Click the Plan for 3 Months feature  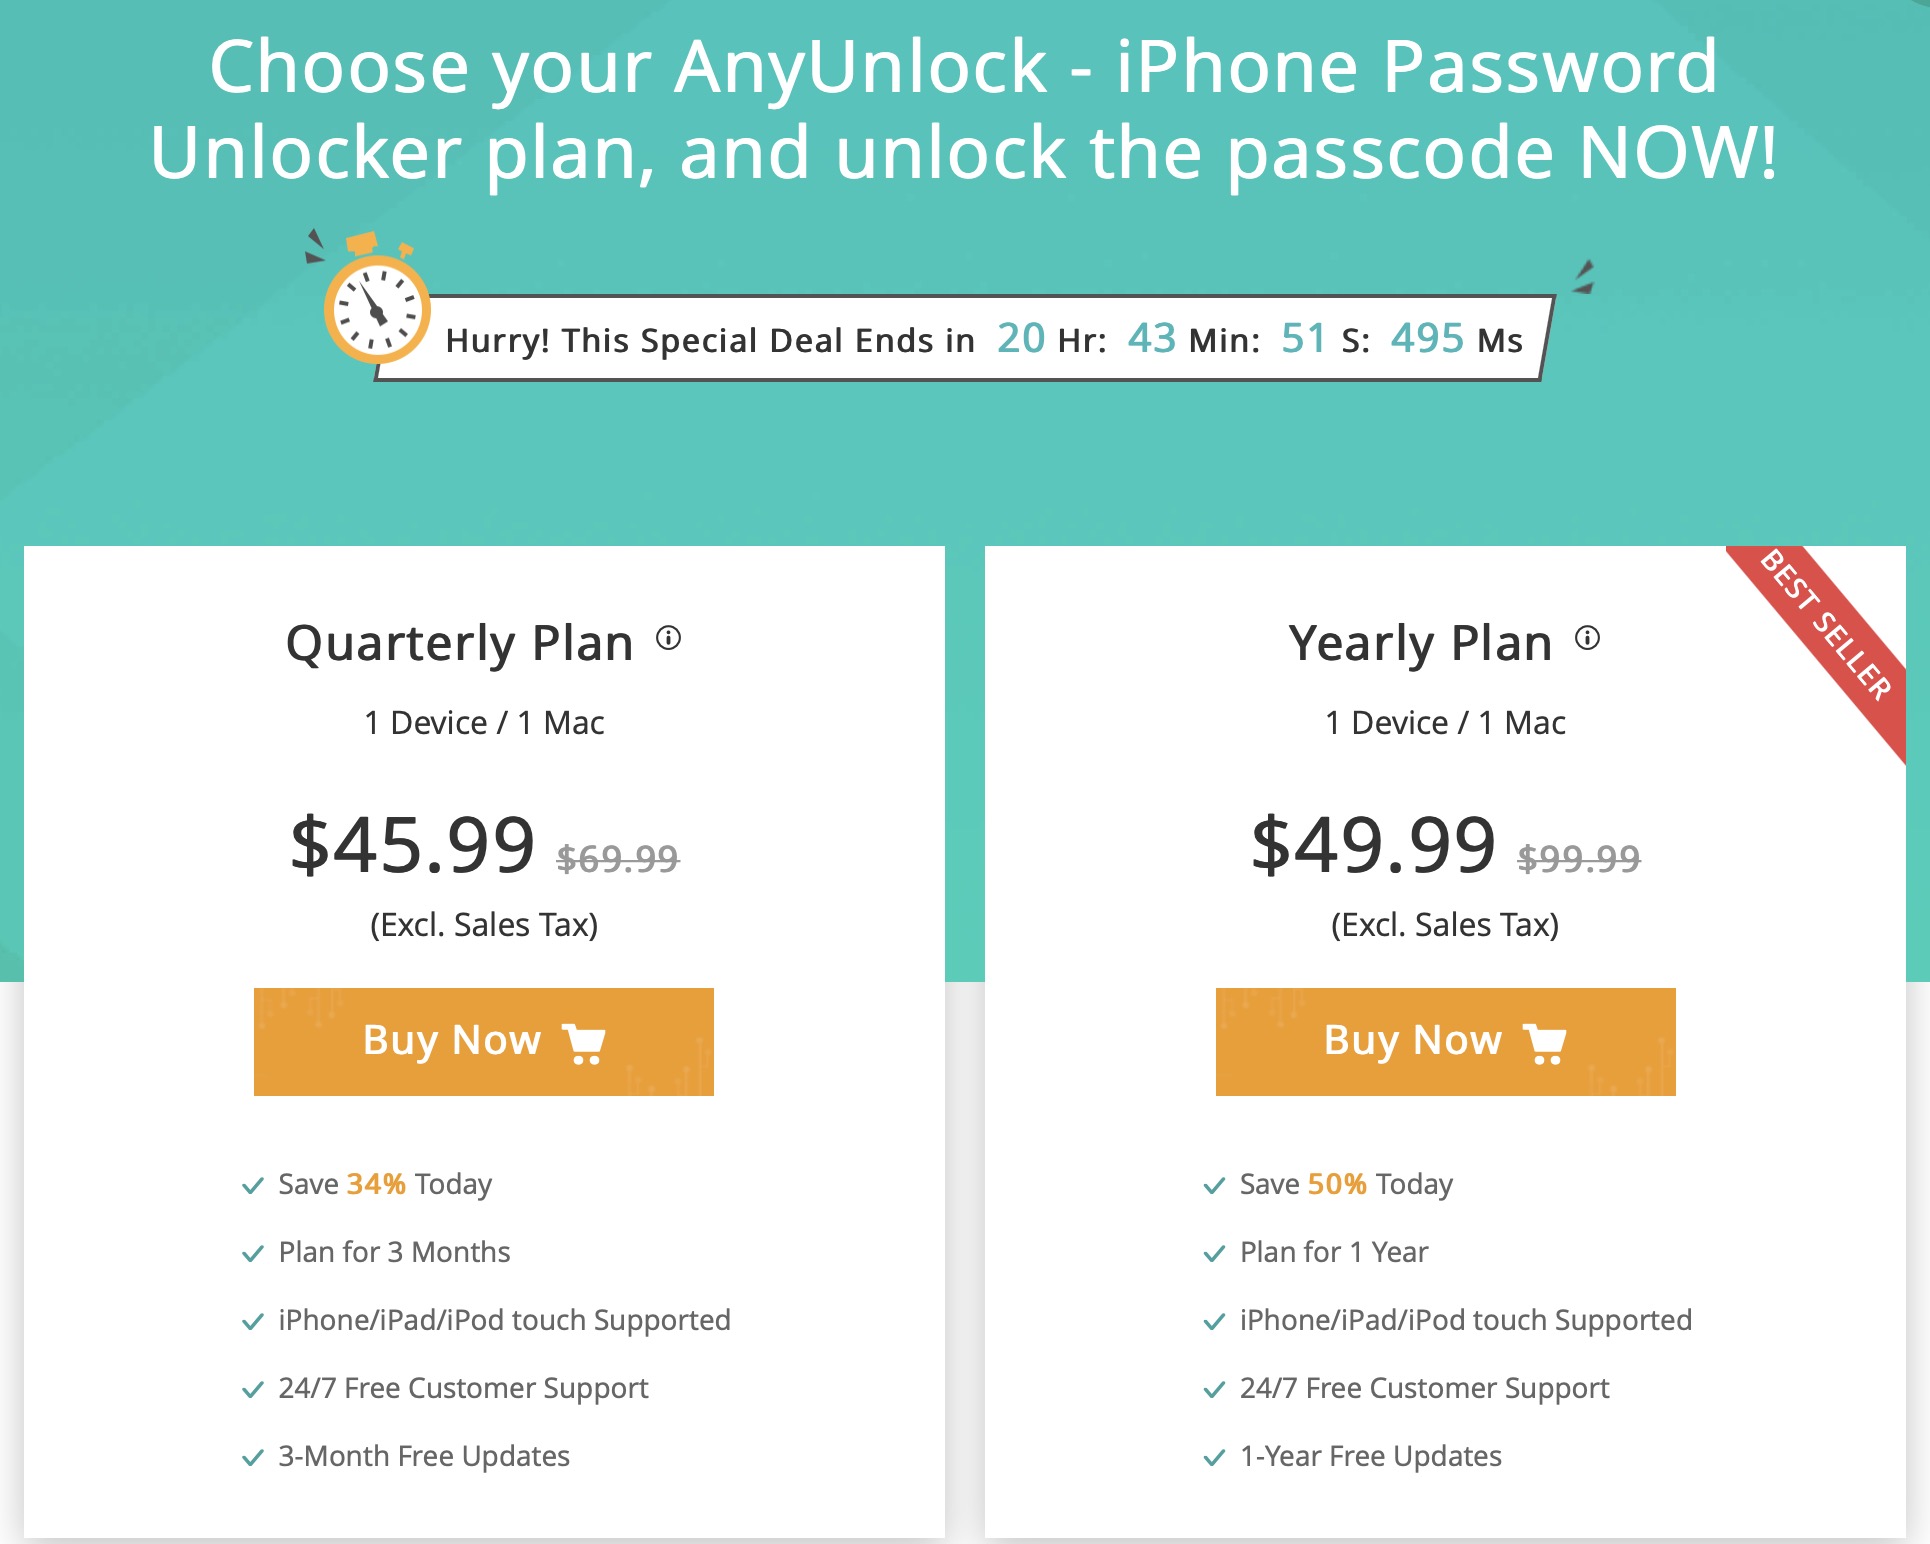(394, 1252)
